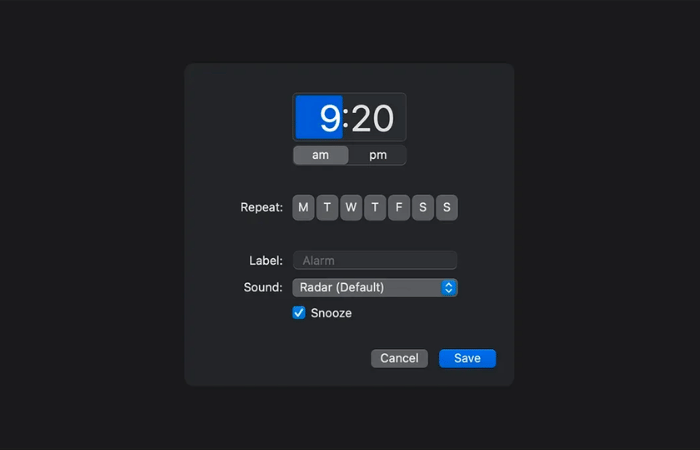Uncheck the Snooze checkbox
Image resolution: width=700 pixels, height=450 pixels.
tap(299, 313)
